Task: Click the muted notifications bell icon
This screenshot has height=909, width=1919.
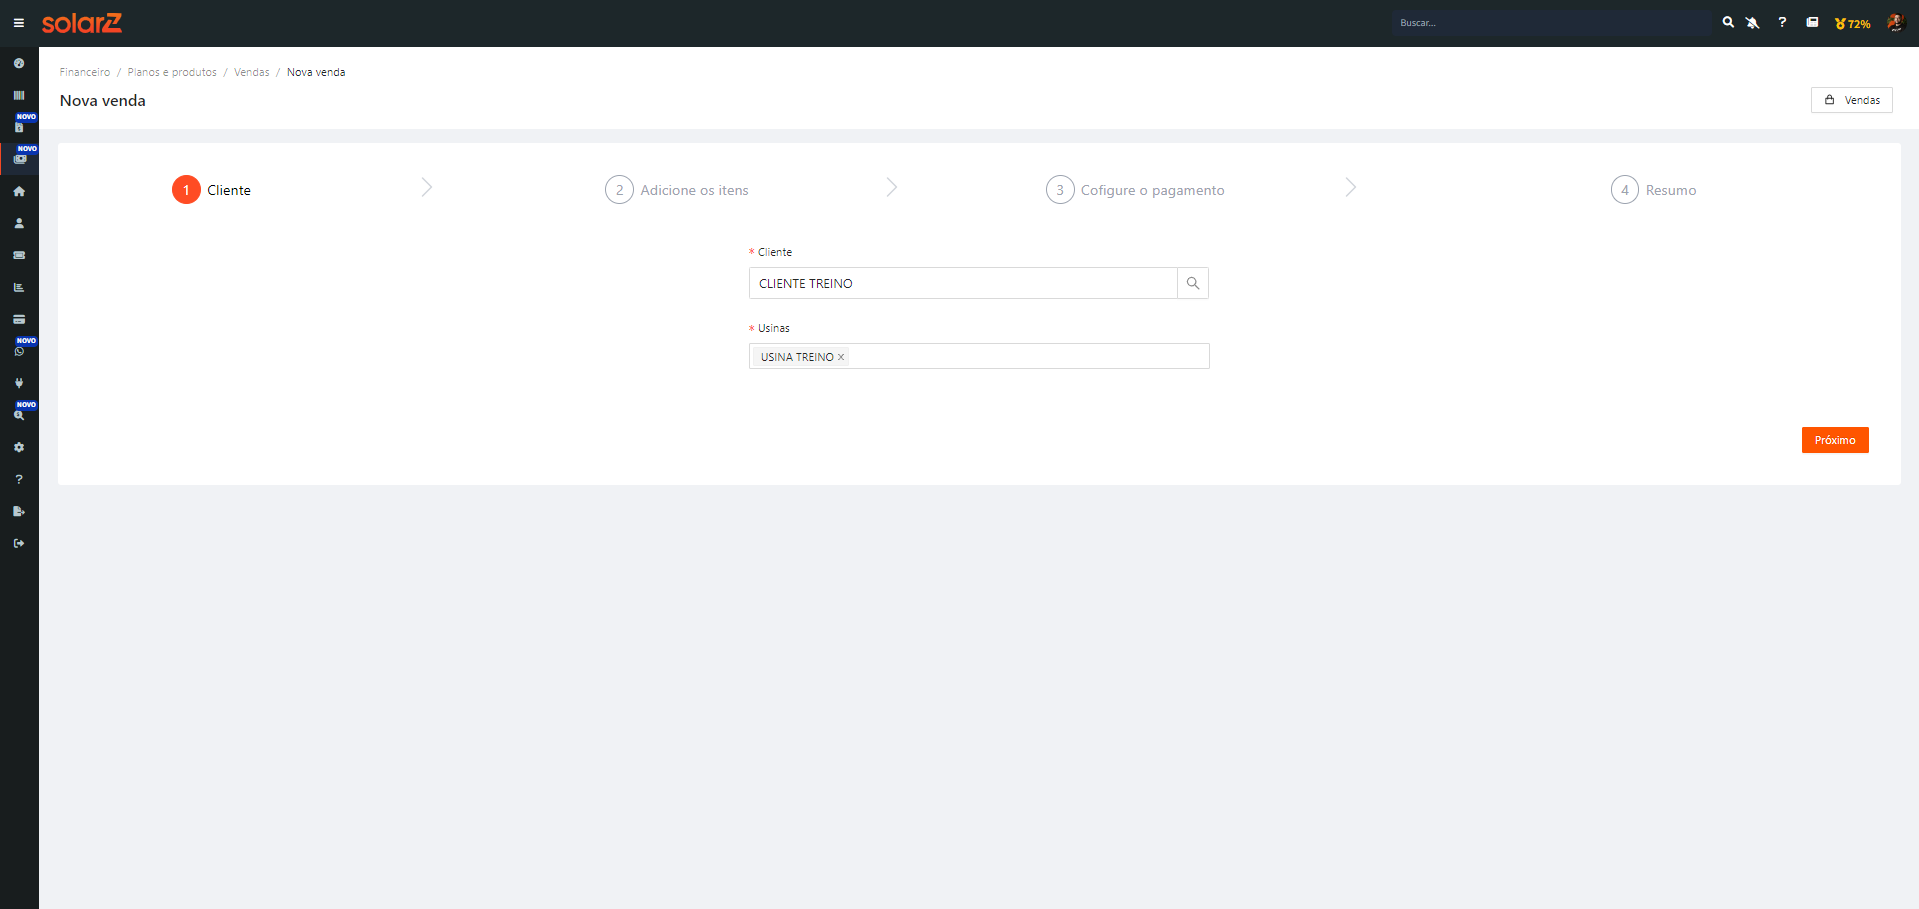Action: [1752, 23]
